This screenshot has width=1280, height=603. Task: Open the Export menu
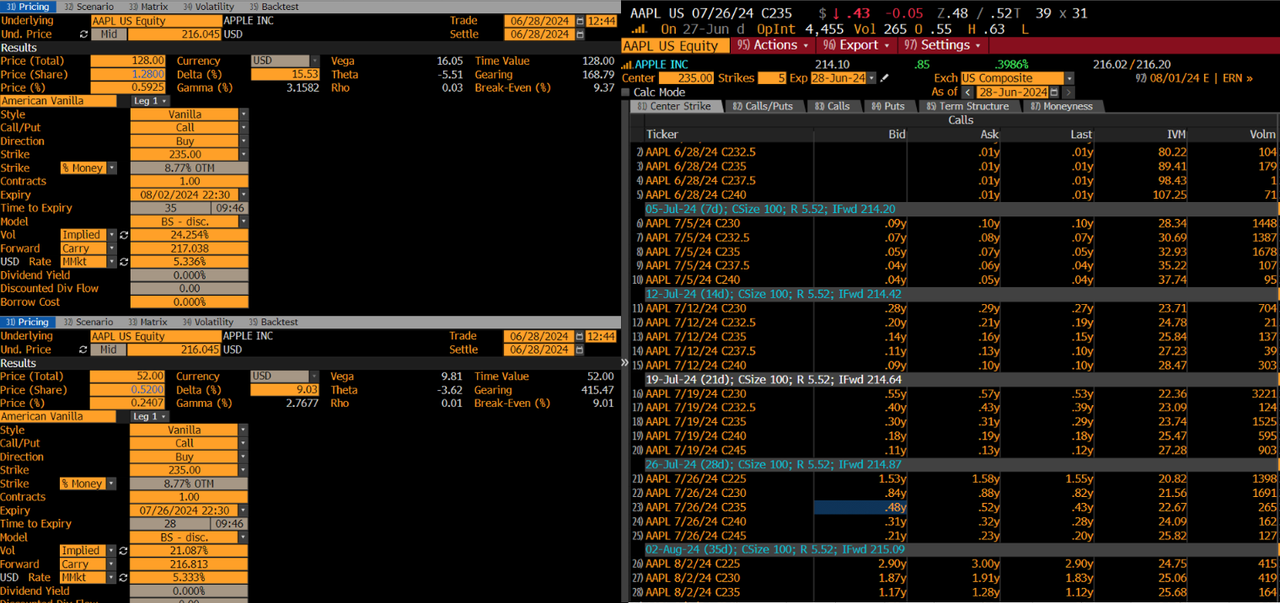pyautogui.click(x=857, y=45)
